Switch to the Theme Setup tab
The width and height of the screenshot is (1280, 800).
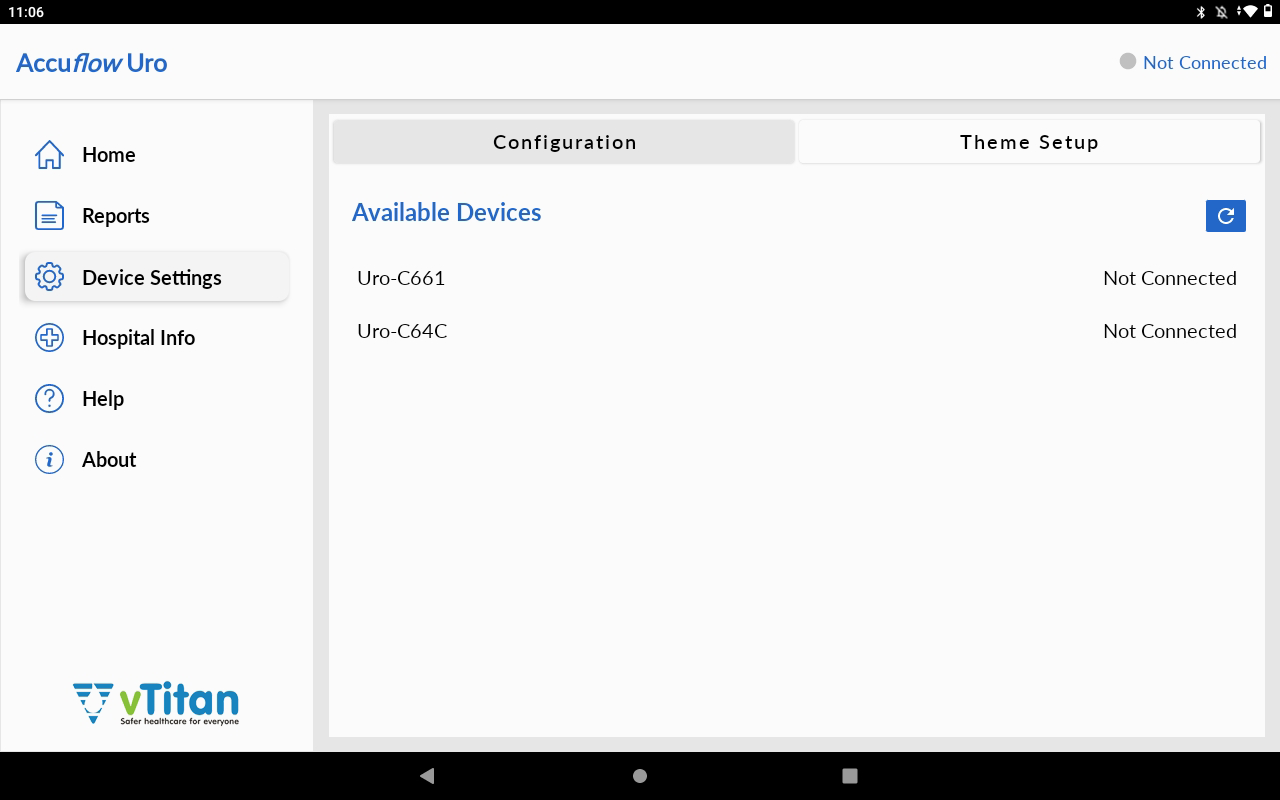coord(1029,142)
